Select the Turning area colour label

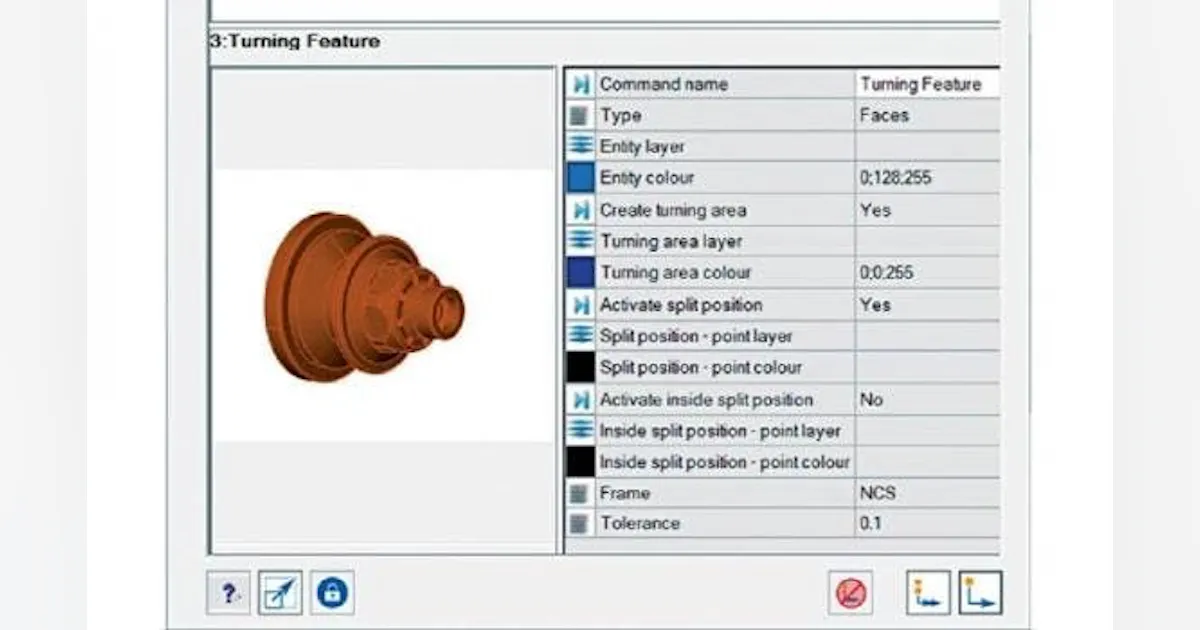pyautogui.click(x=675, y=272)
